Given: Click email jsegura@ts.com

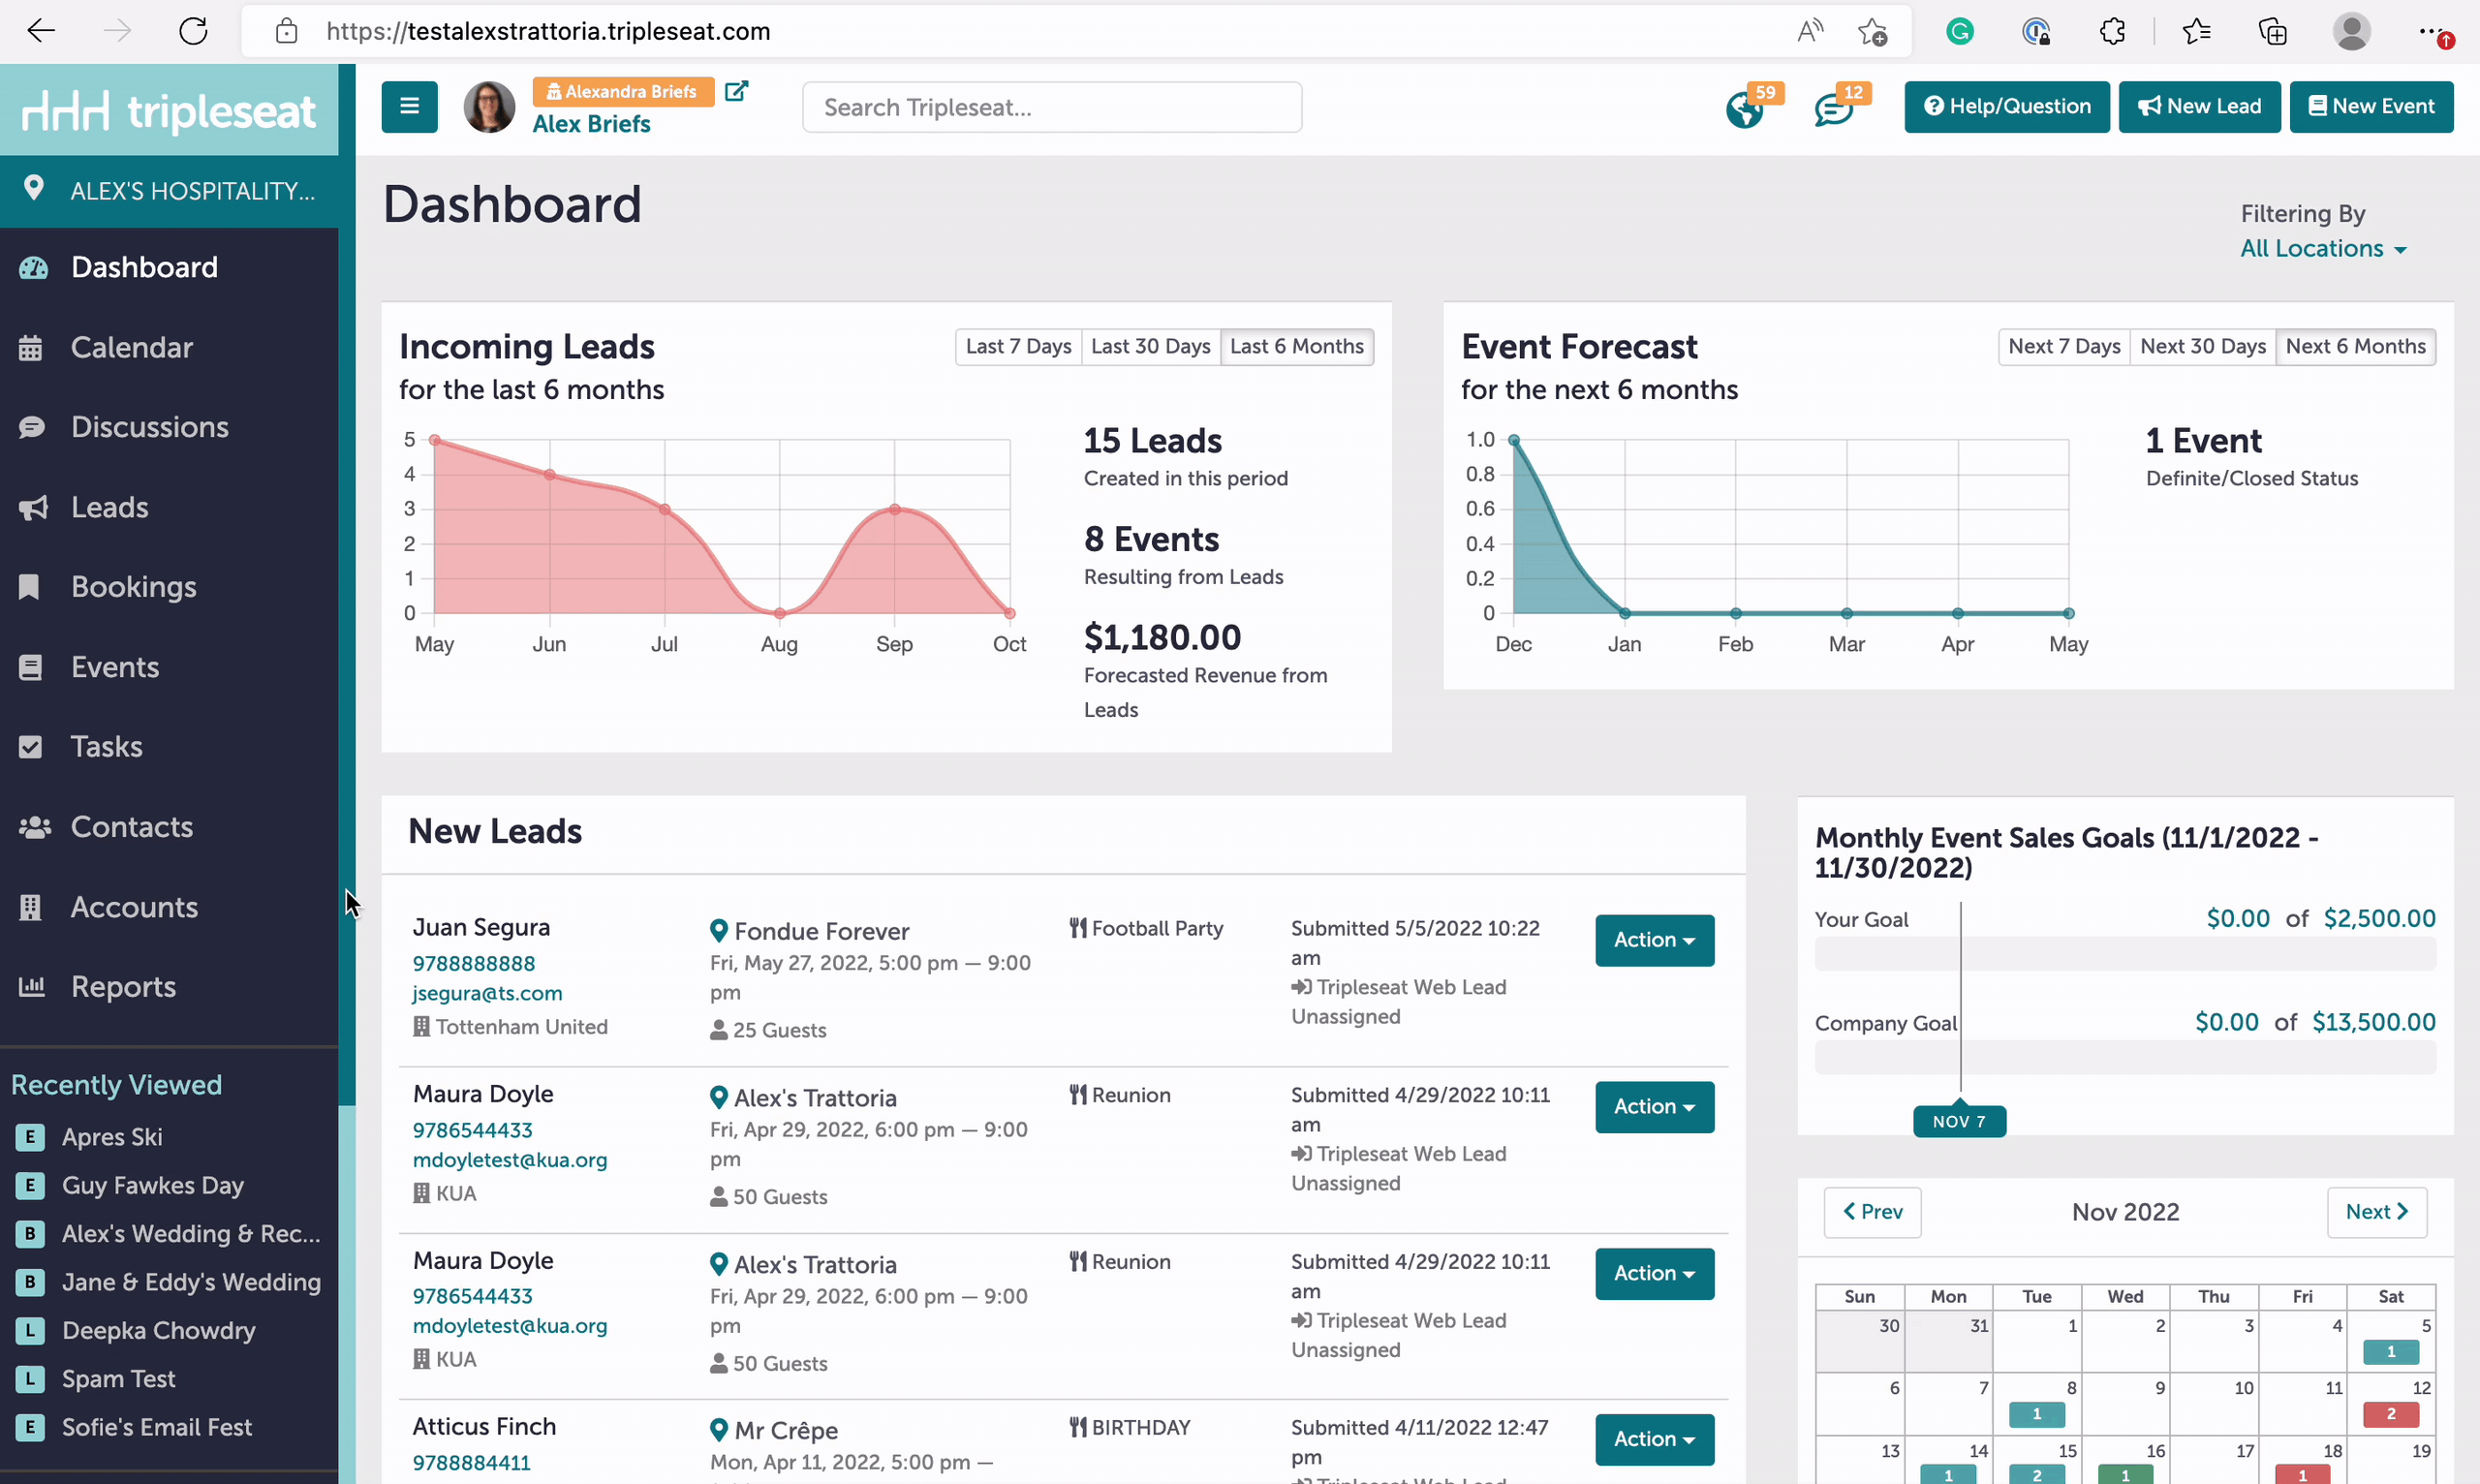Looking at the screenshot, I should pyautogui.click(x=487, y=994).
